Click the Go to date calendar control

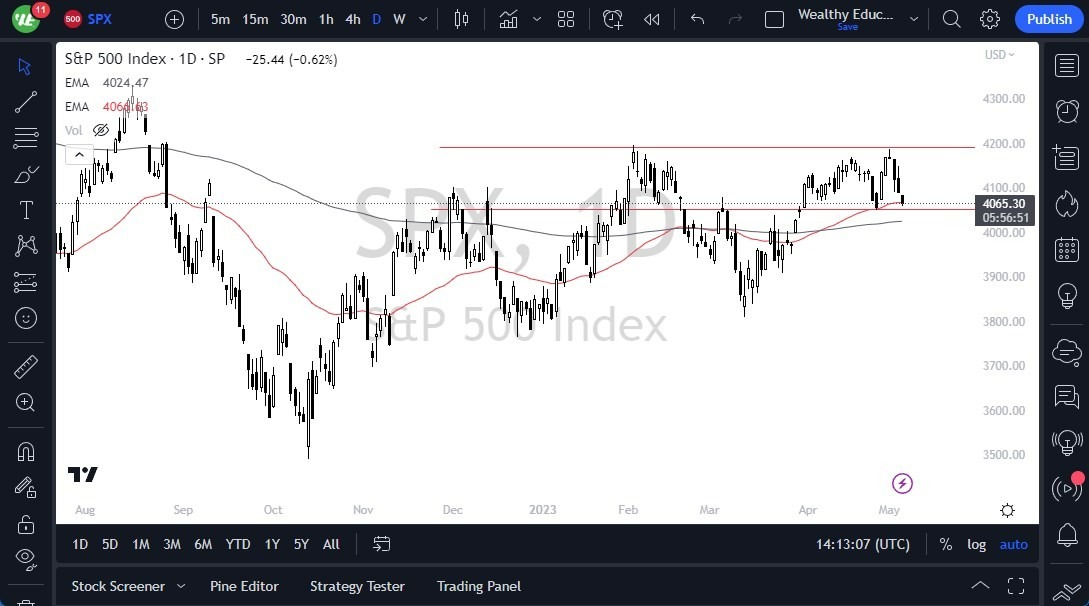pyautogui.click(x=381, y=544)
